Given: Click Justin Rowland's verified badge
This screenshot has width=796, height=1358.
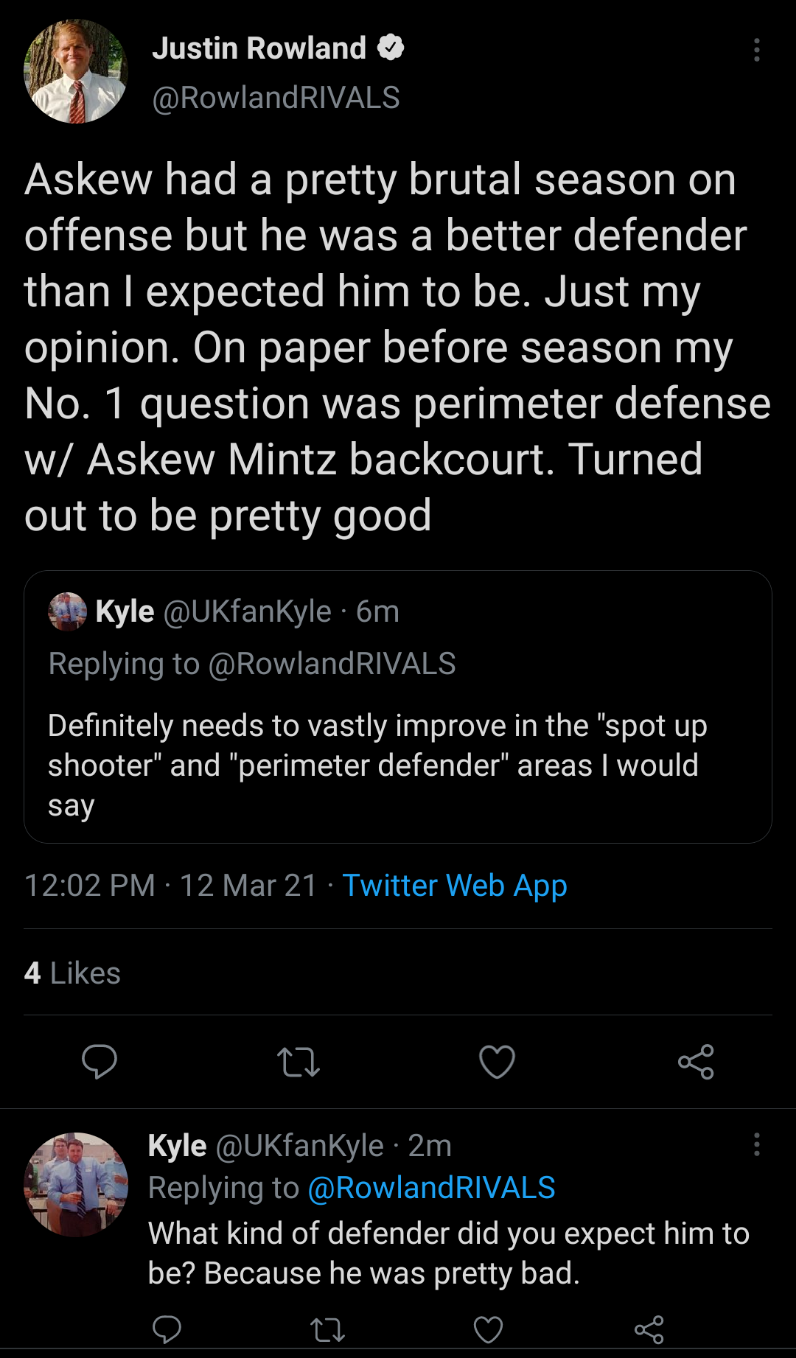Looking at the screenshot, I should [391, 47].
